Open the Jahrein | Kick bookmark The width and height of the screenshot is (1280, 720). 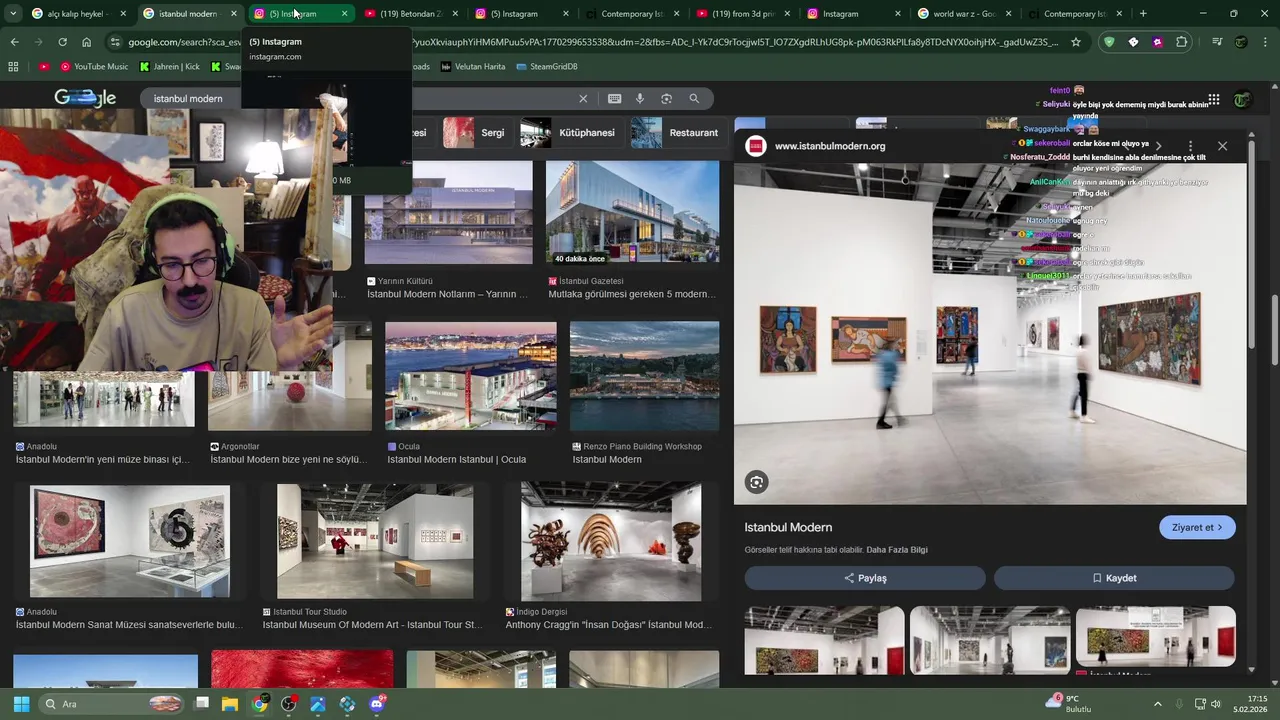(169, 66)
